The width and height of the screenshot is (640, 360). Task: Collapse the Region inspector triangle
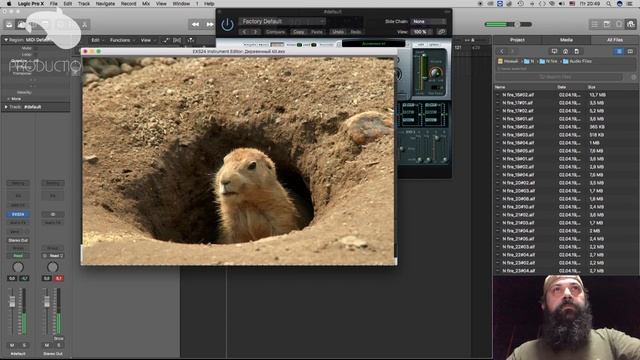point(6,40)
